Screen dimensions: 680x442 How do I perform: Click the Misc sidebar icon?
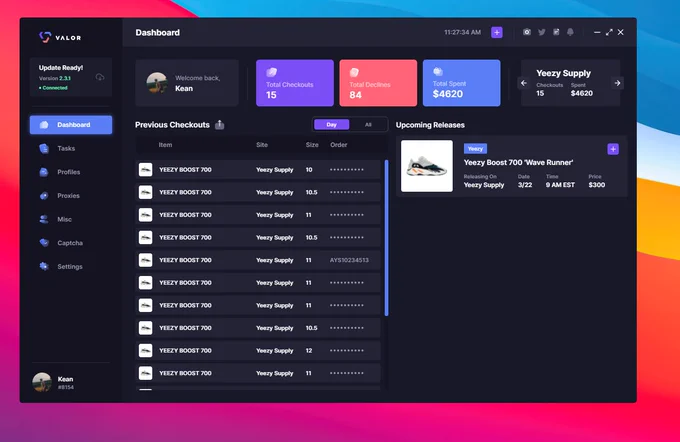click(x=44, y=219)
